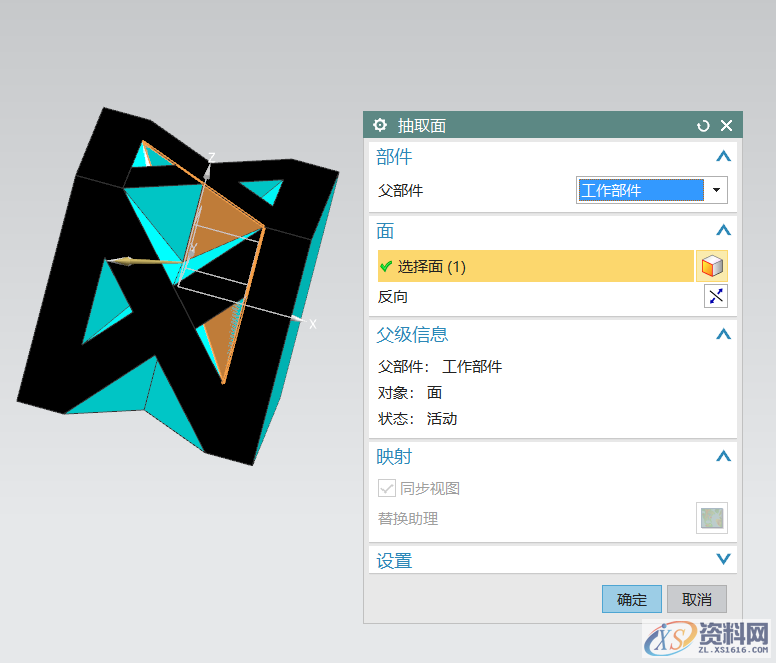Screen dimensions: 776x663
Task: Toggle the 同步视图 checkbox
Action: click(x=387, y=488)
